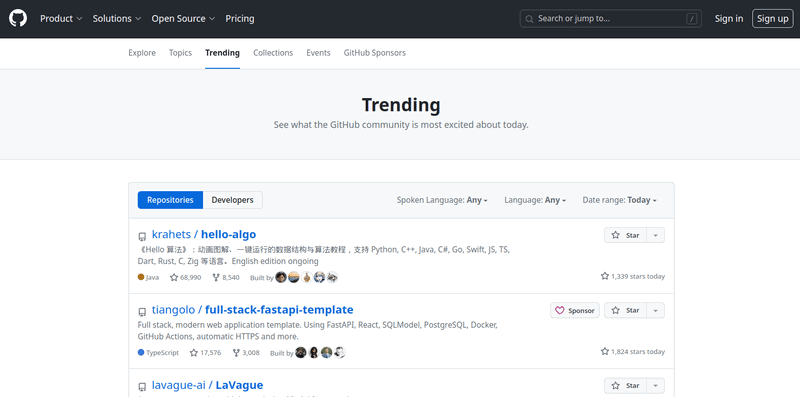Click the TypeScript language color dot

click(x=141, y=352)
